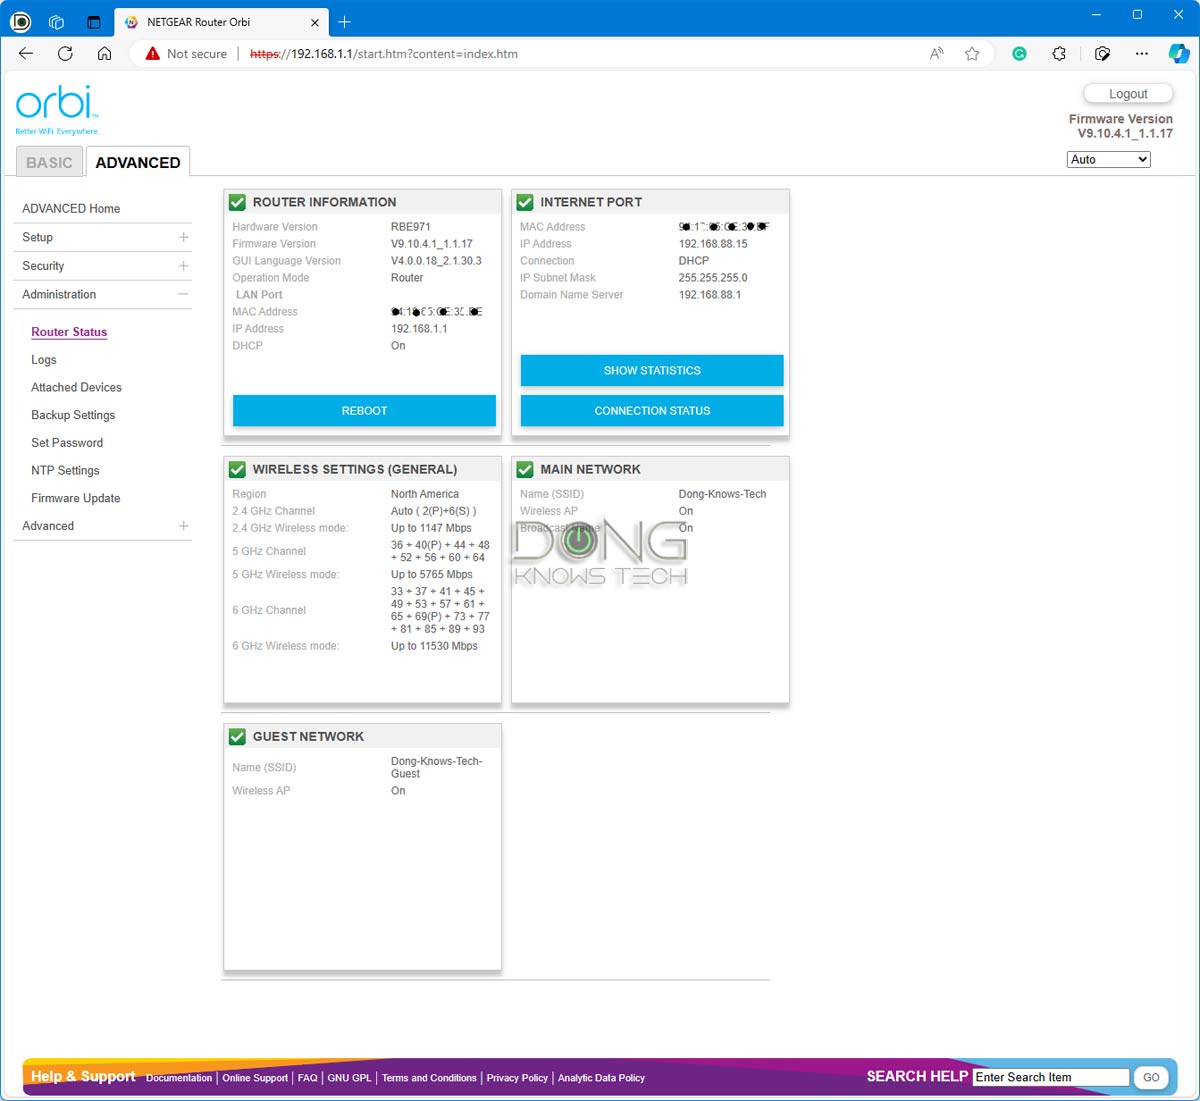
Task: Click hardware version value RBE971
Action: tap(411, 227)
